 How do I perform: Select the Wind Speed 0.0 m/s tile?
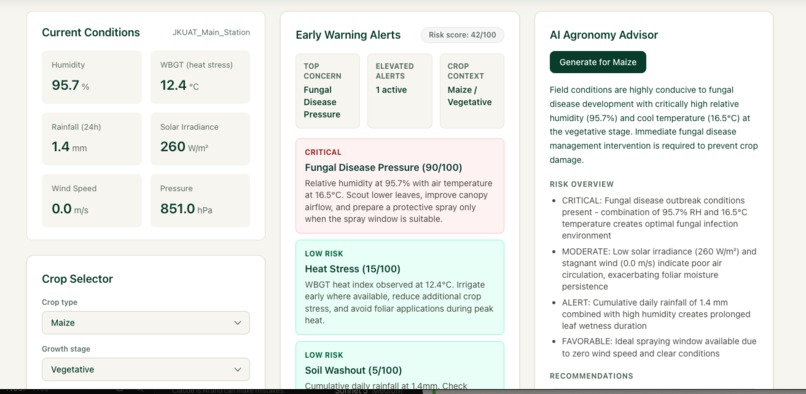pyautogui.click(x=91, y=201)
